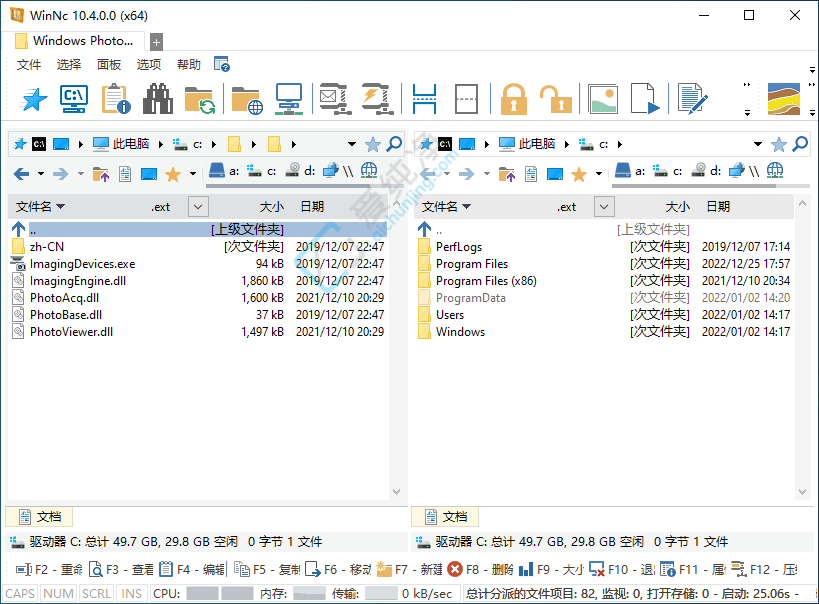Open right panel .ext filter dropdown
Screen dimensions: 819x604
604,206
